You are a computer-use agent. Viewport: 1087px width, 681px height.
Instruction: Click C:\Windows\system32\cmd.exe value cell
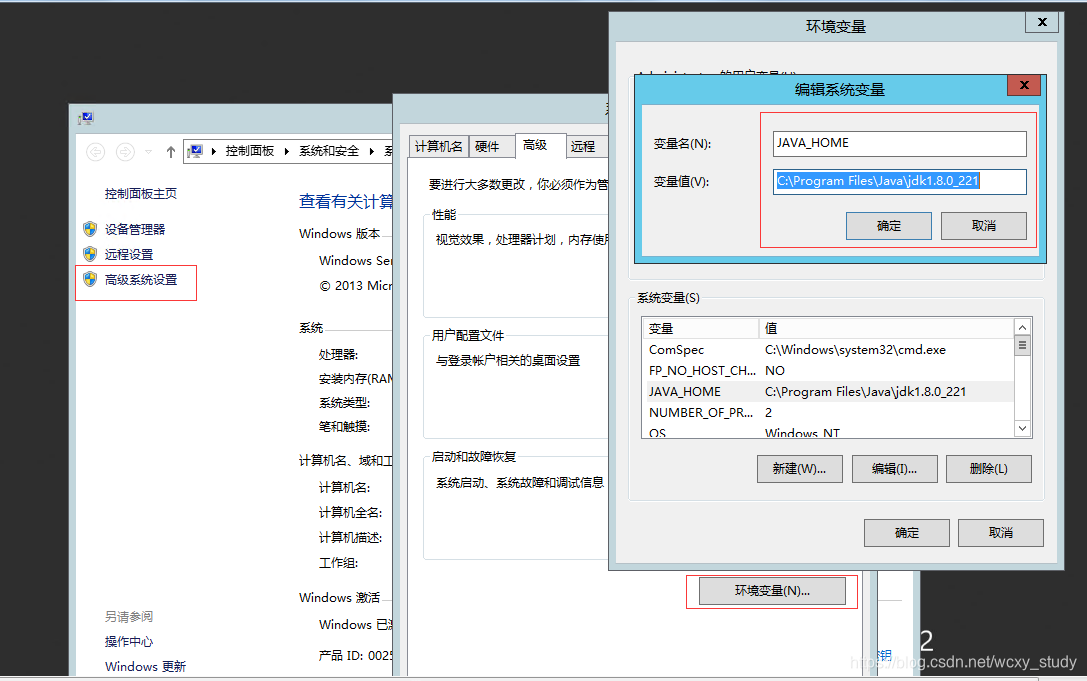click(x=855, y=350)
